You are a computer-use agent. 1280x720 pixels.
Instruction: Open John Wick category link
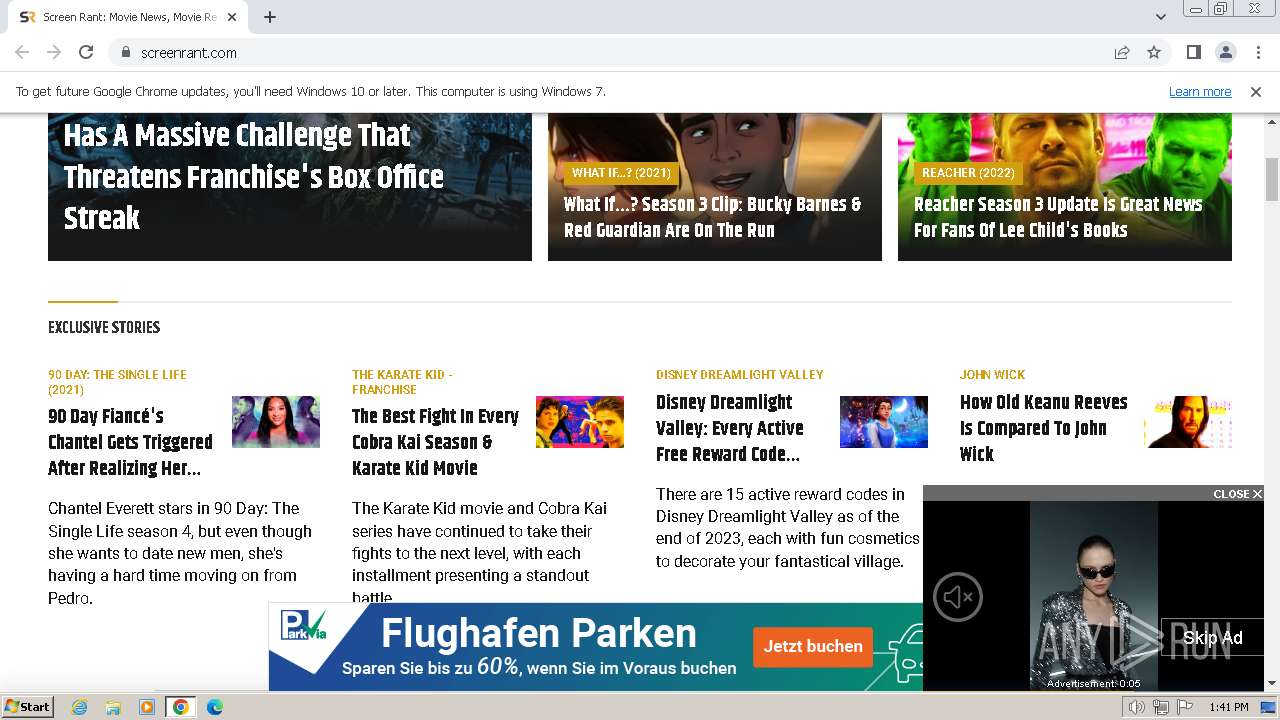point(992,374)
